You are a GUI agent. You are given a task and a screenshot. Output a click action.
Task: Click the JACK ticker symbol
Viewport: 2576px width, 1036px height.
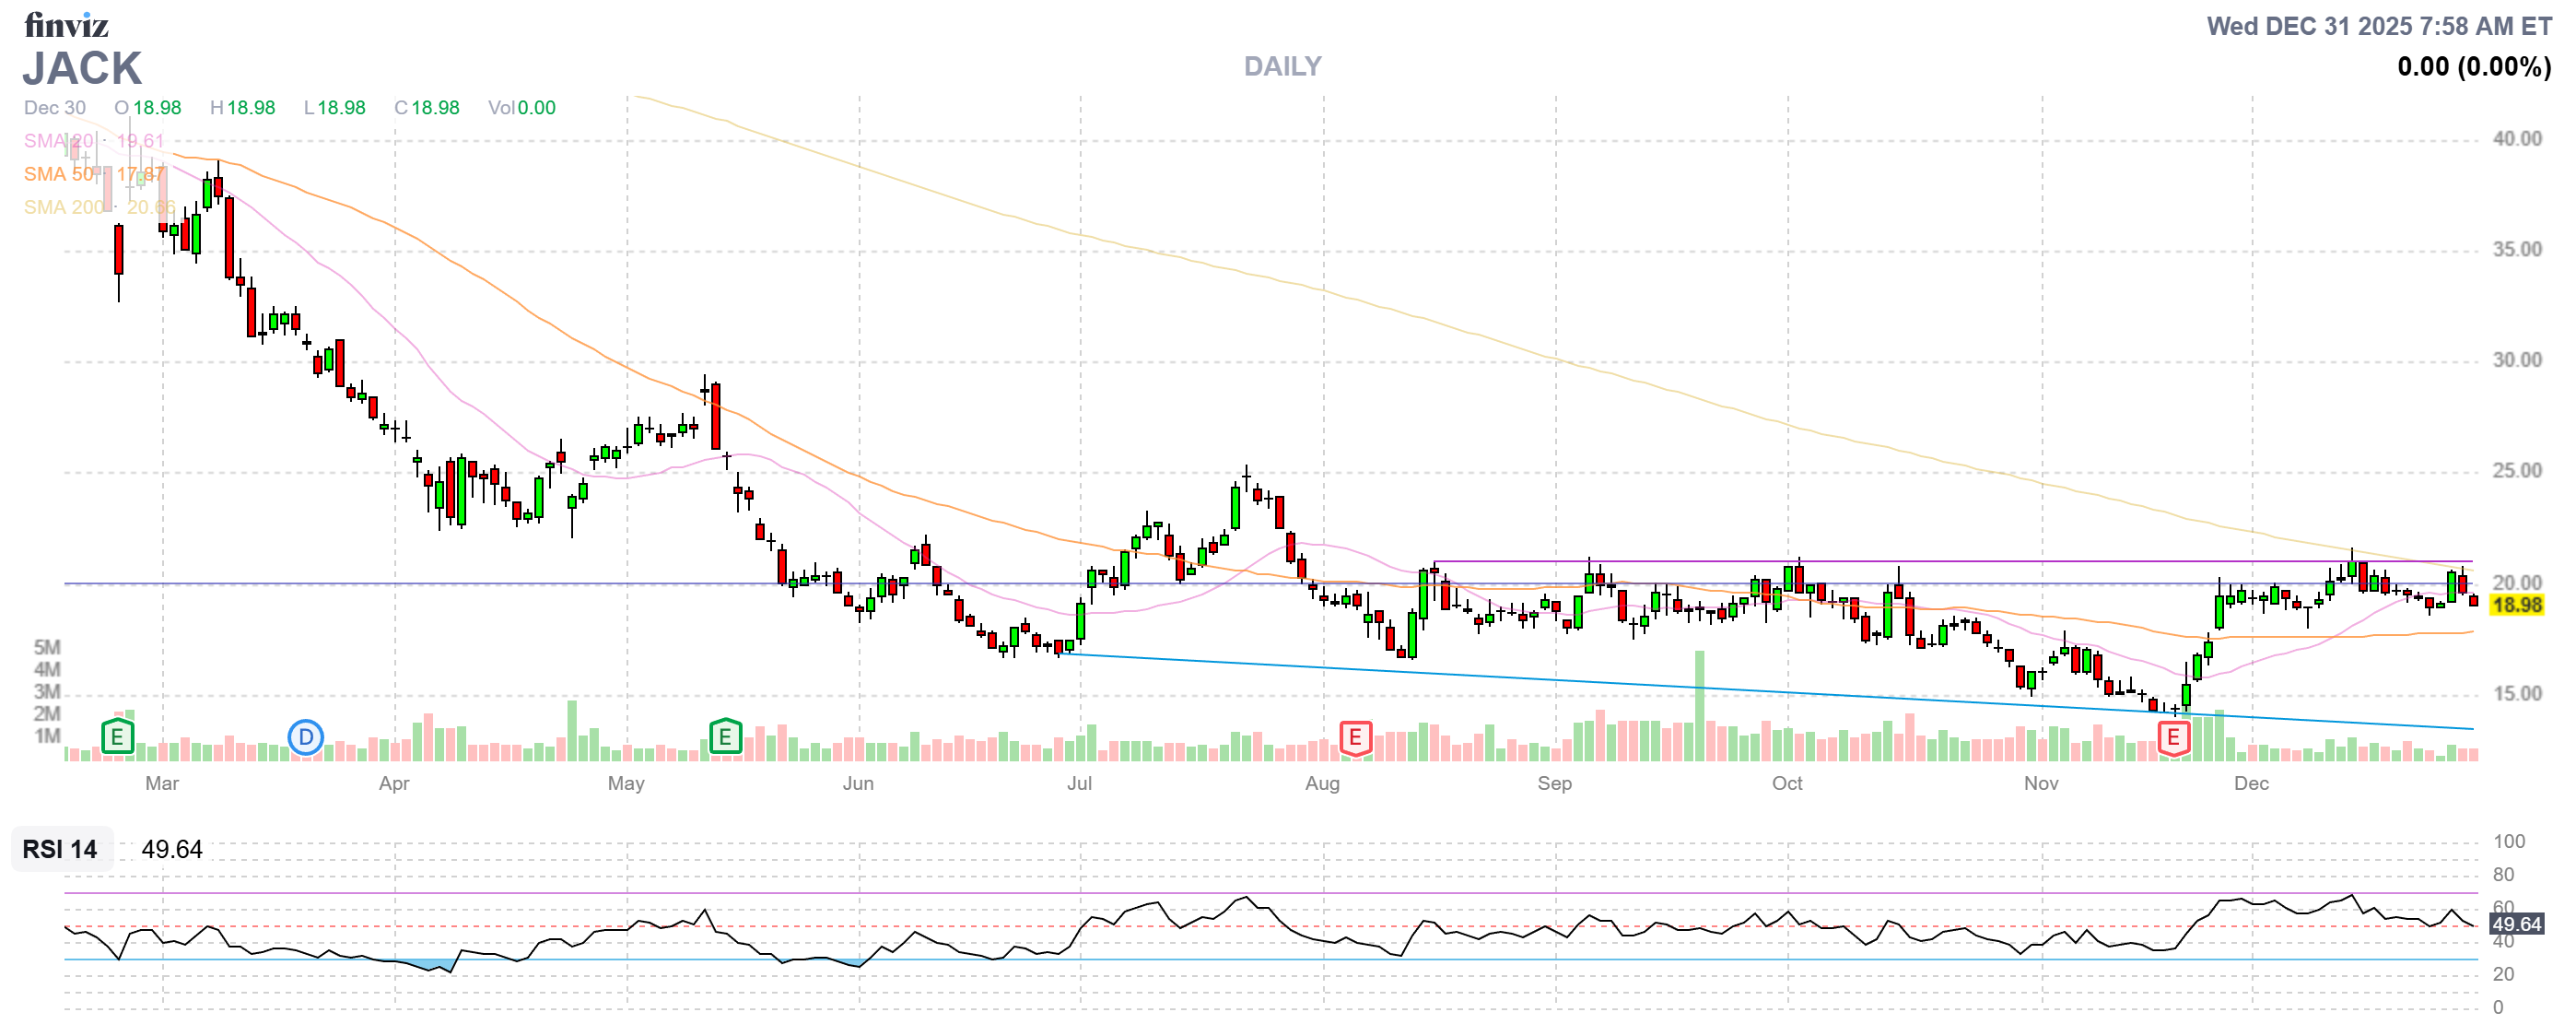82,68
